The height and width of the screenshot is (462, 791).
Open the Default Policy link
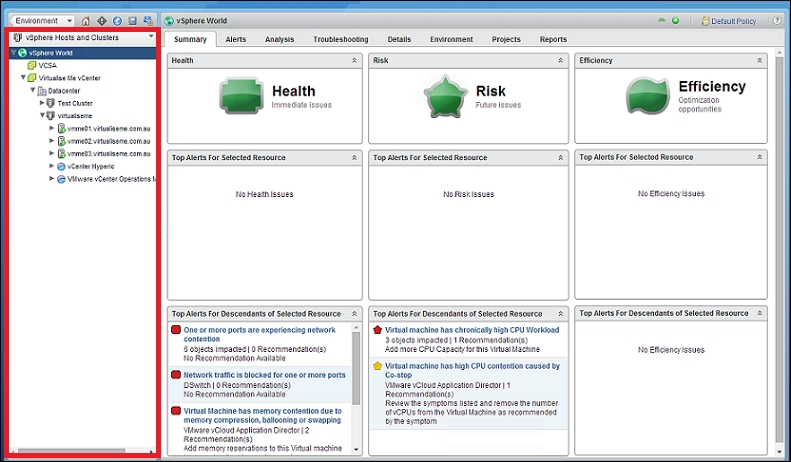tap(733, 21)
